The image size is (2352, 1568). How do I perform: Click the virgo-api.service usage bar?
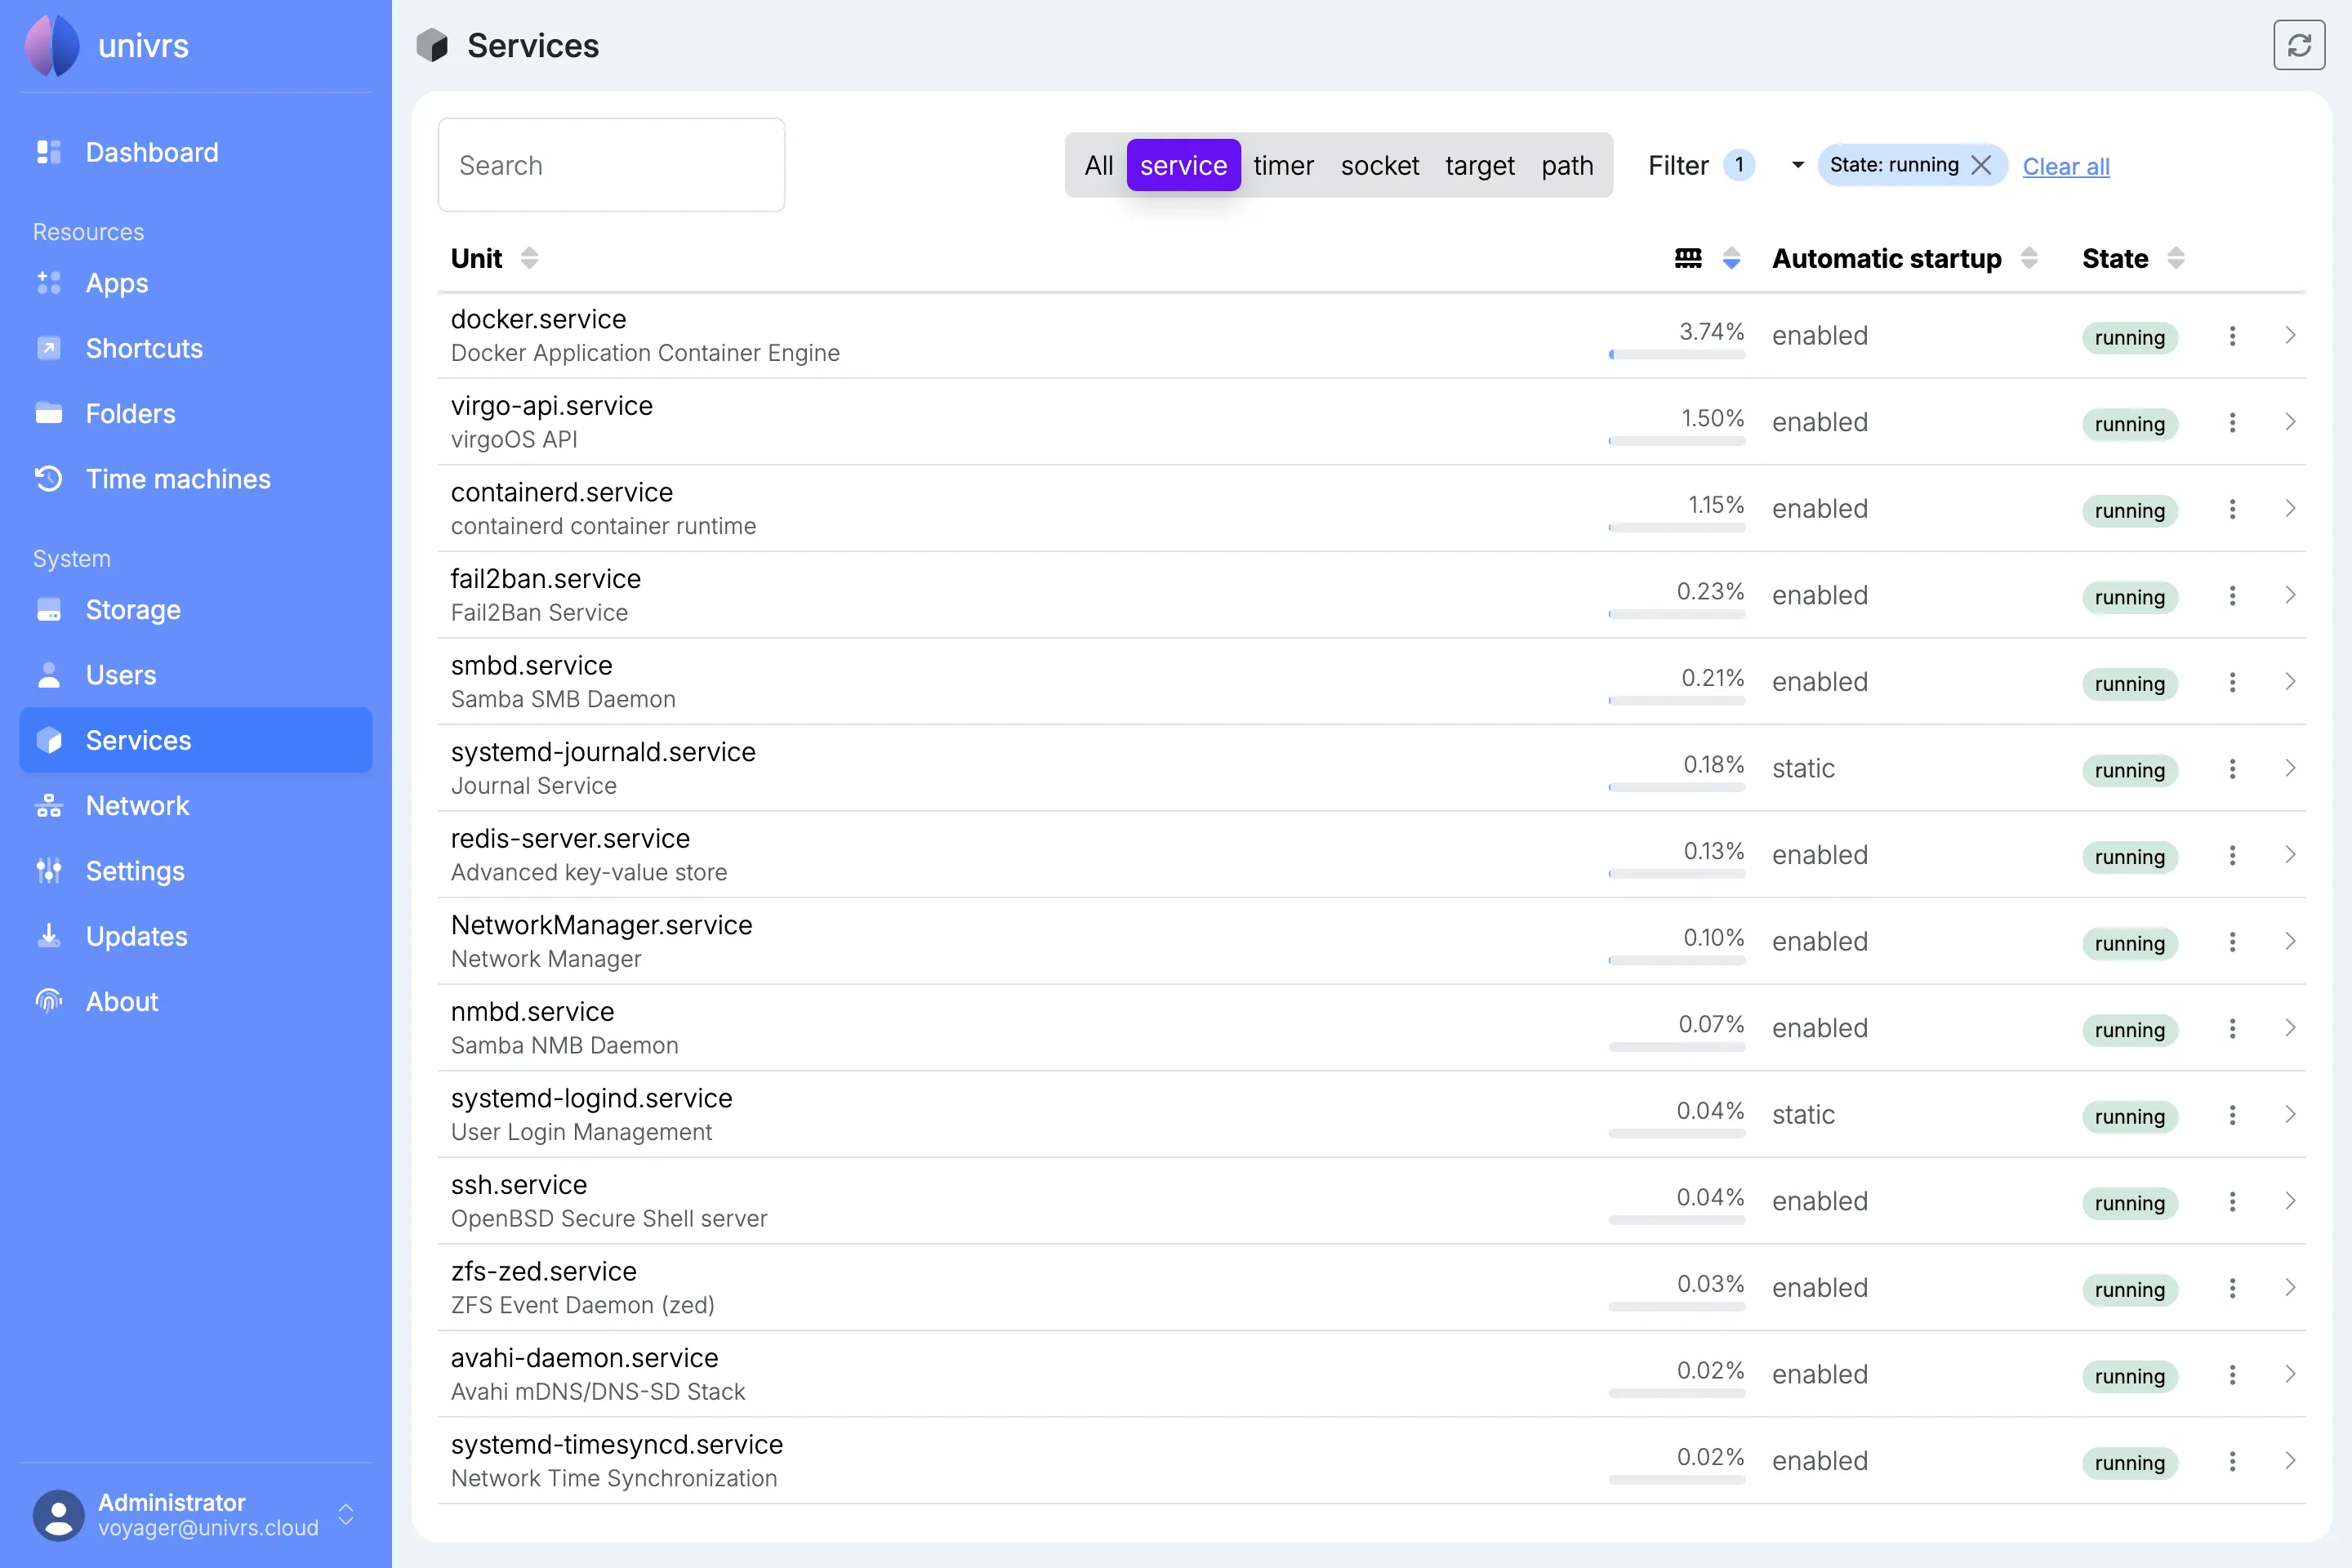(x=1677, y=441)
